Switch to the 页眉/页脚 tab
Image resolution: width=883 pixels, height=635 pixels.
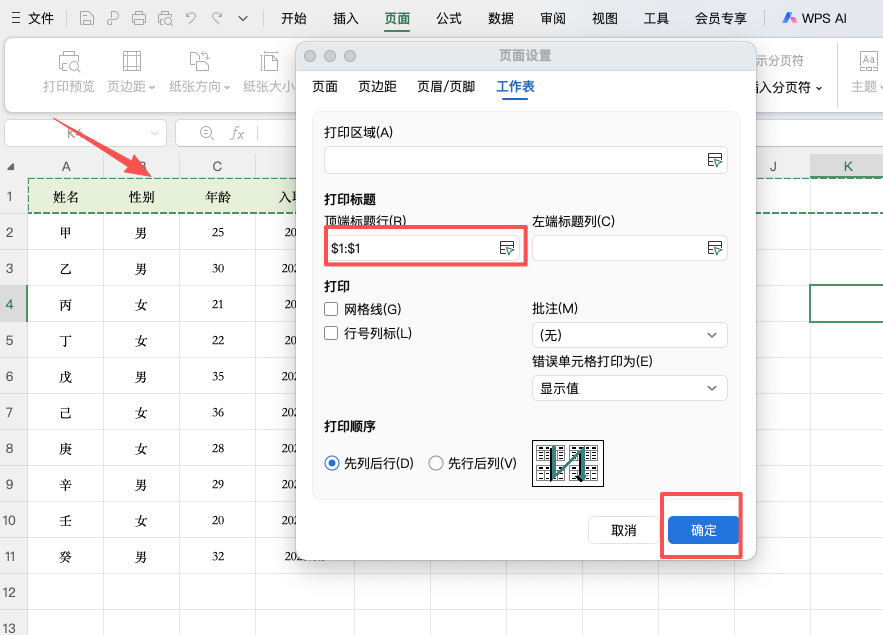point(446,87)
